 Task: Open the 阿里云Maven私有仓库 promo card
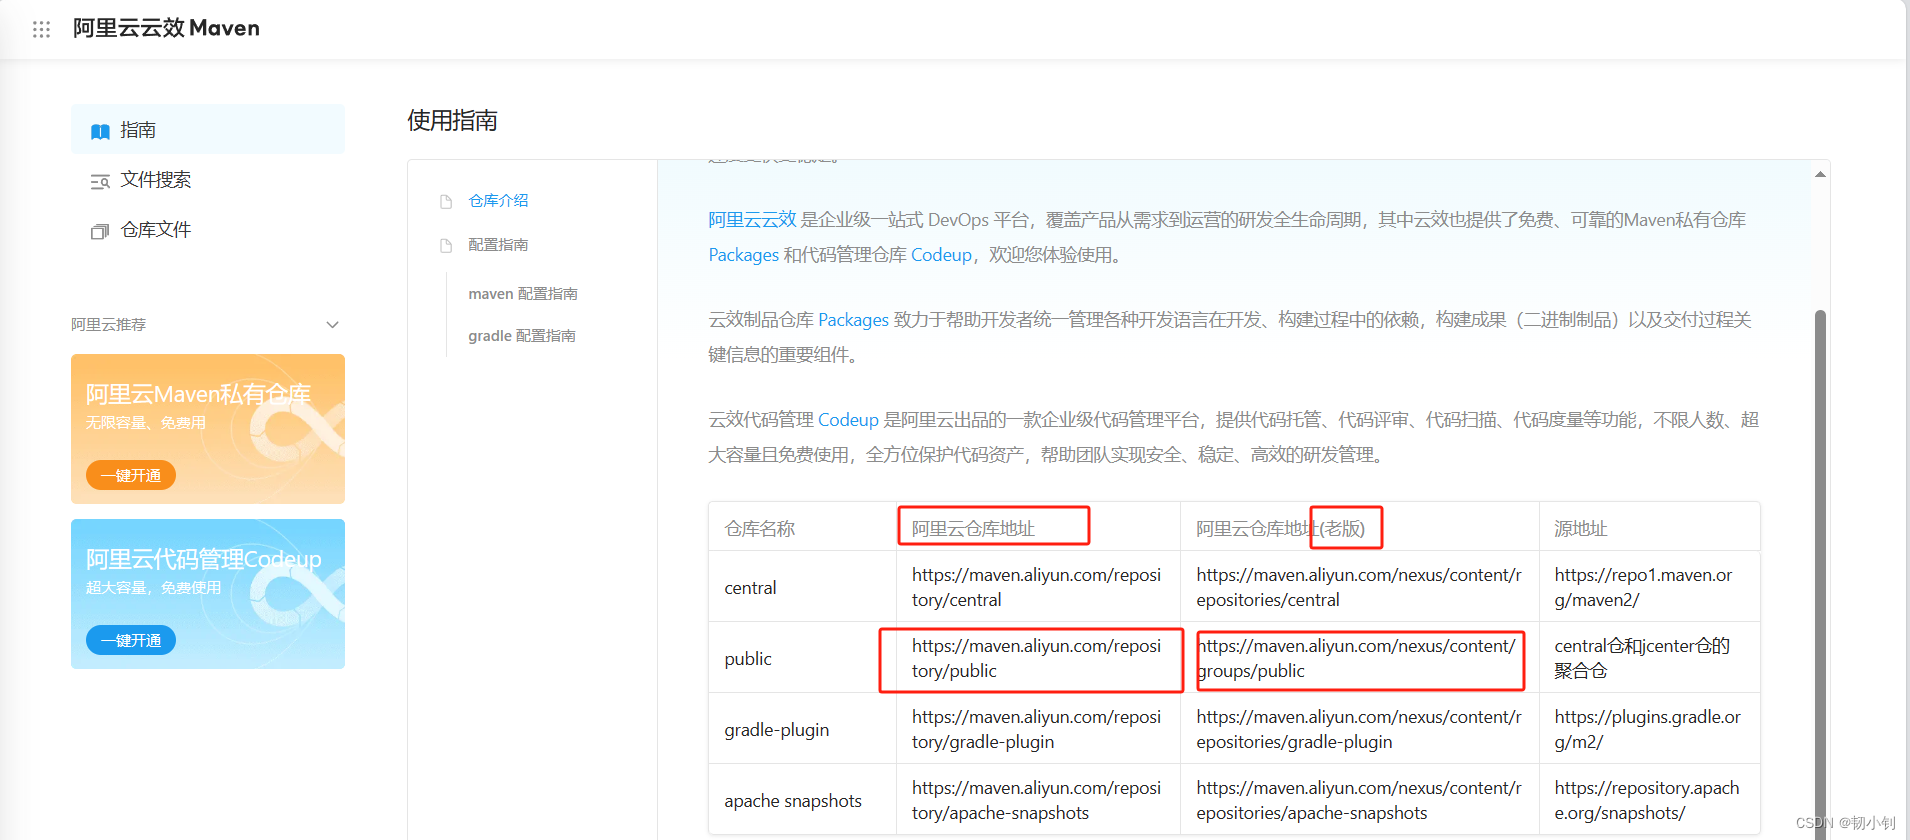208,429
